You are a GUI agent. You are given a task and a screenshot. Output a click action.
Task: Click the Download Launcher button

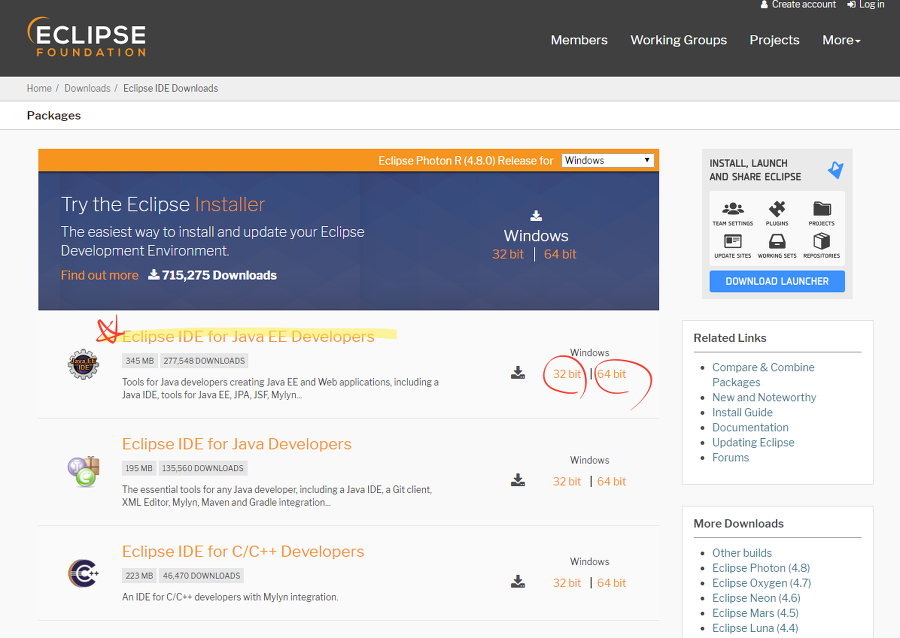click(777, 281)
